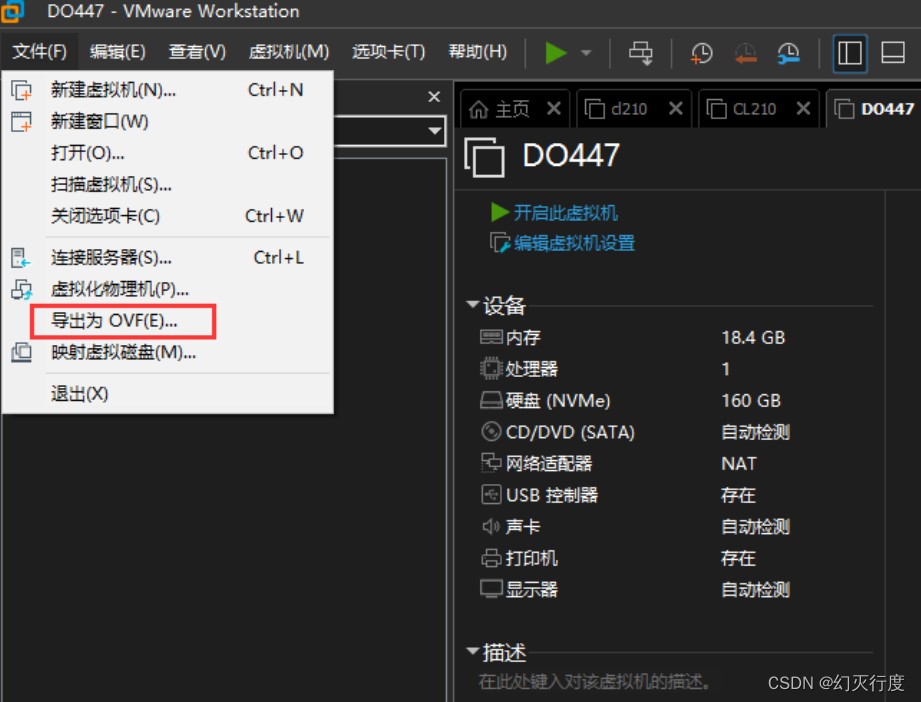Close the 主页 tab
The height and width of the screenshot is (702, 921).
click(x=554, y=109)
